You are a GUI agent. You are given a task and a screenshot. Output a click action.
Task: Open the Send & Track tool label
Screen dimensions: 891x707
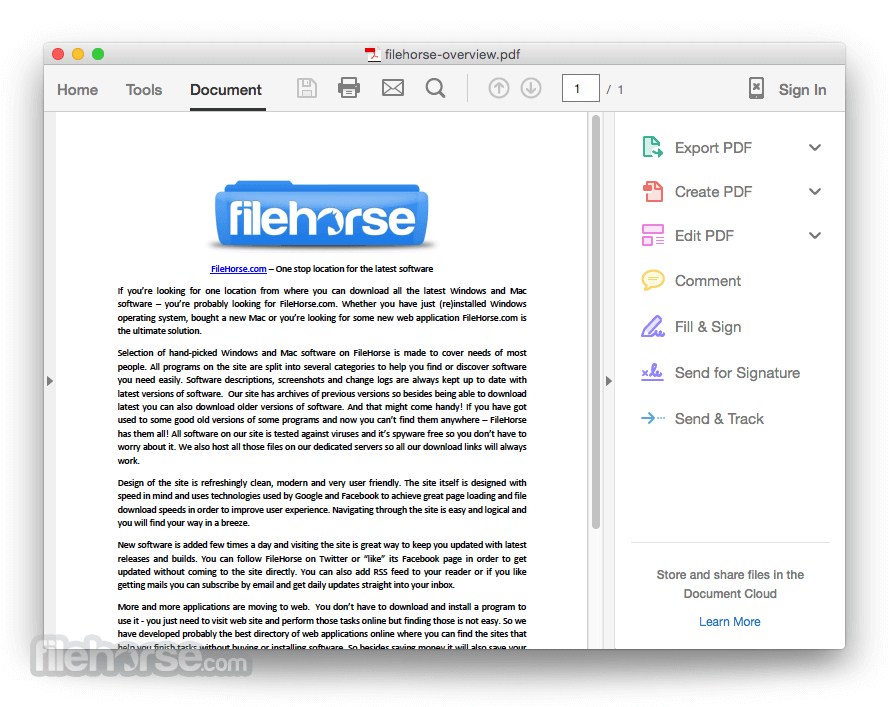pos(719,419)
